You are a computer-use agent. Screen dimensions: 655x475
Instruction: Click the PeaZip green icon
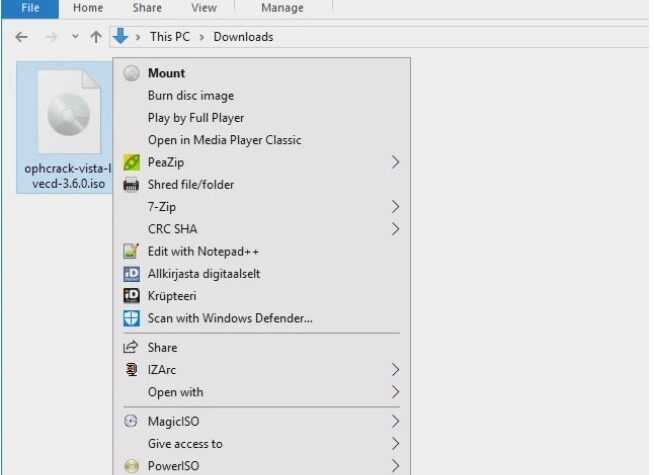(x=131, y=162)
